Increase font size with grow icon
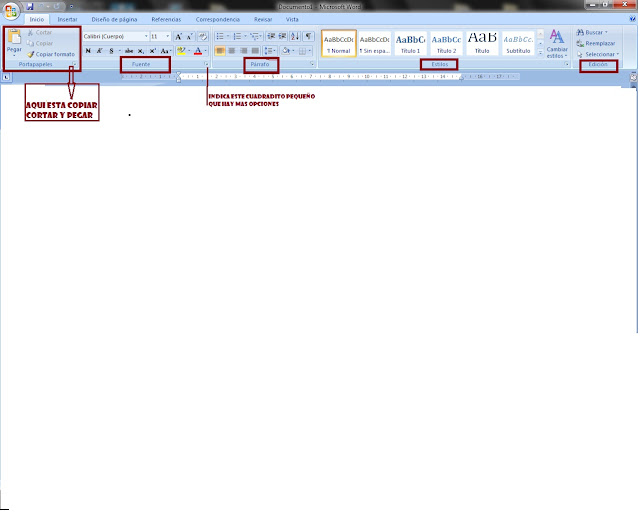 point(178,36)
